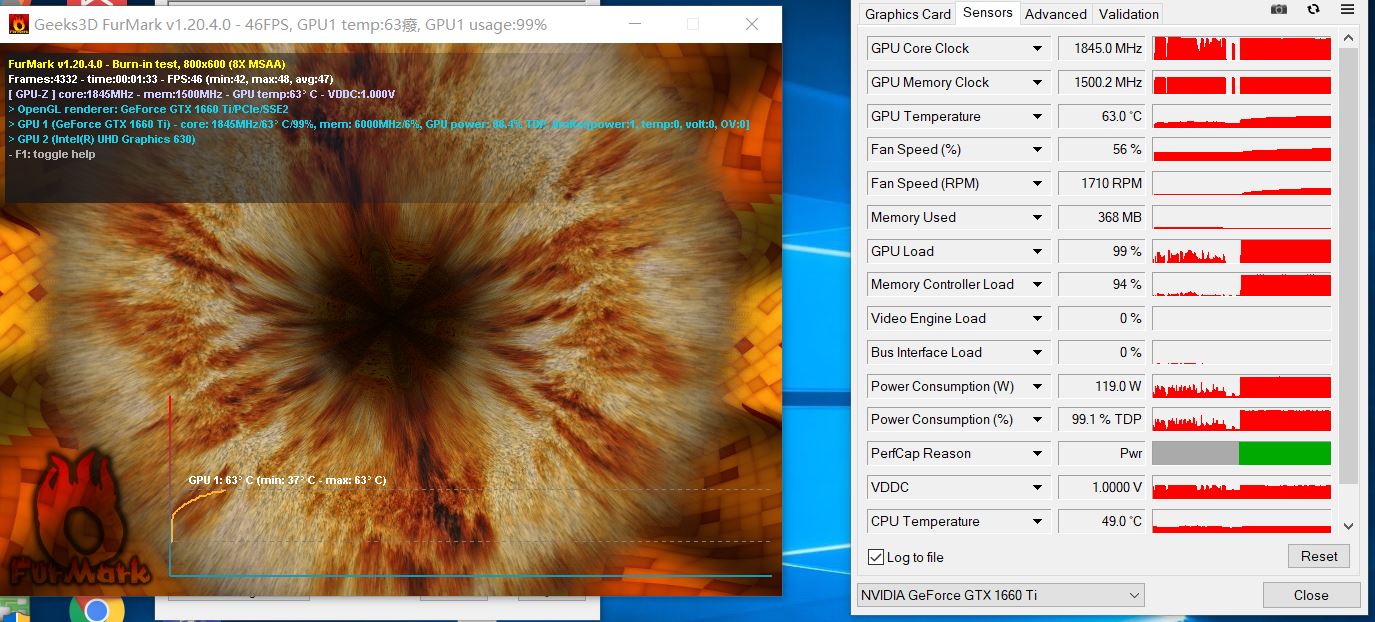Click the 1.0000 V VDDC value
The height and width of the screenshot is (622, 1375).
click(1101, 487)
